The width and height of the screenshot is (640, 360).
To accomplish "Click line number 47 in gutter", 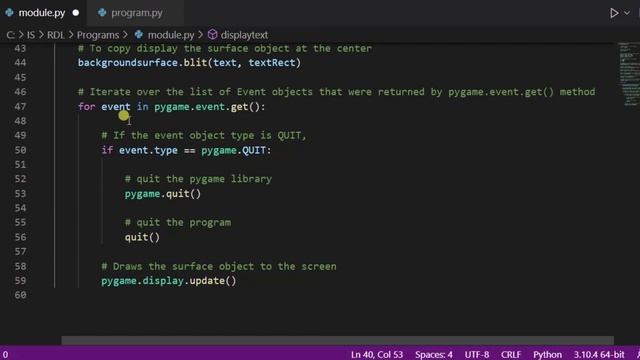I will (20, 107).
